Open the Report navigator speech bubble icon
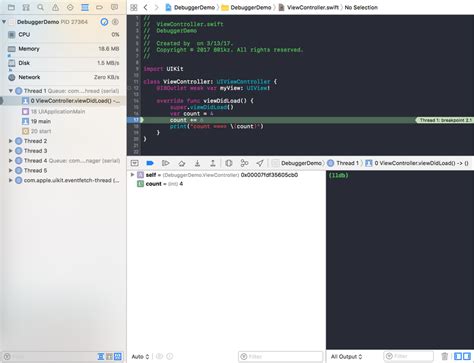 click(114, 7)
